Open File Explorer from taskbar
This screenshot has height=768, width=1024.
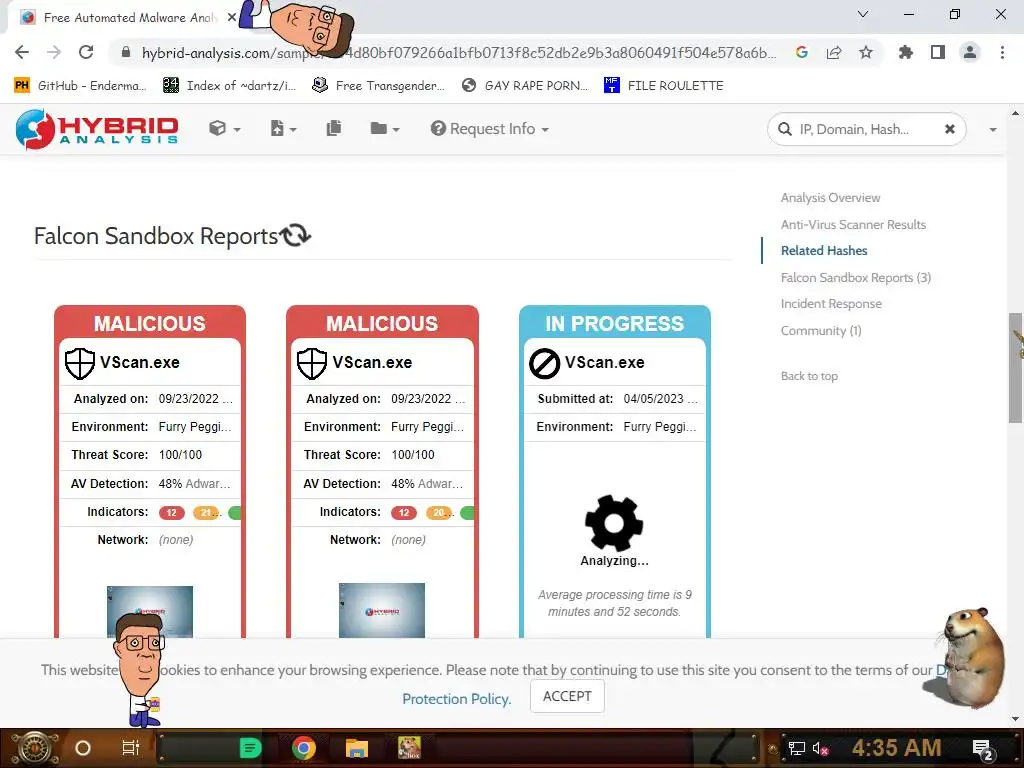(357, 748)
